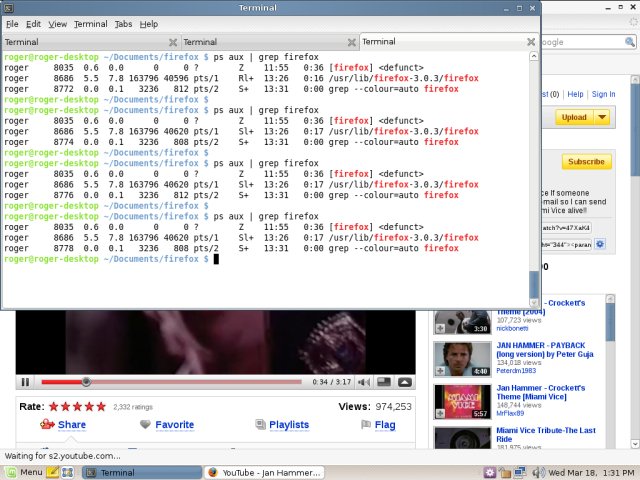Image resolution: width=640 pixels, height=480 pixels.
Task: Switch to the second Terminal tab
Action: [269, 42]
